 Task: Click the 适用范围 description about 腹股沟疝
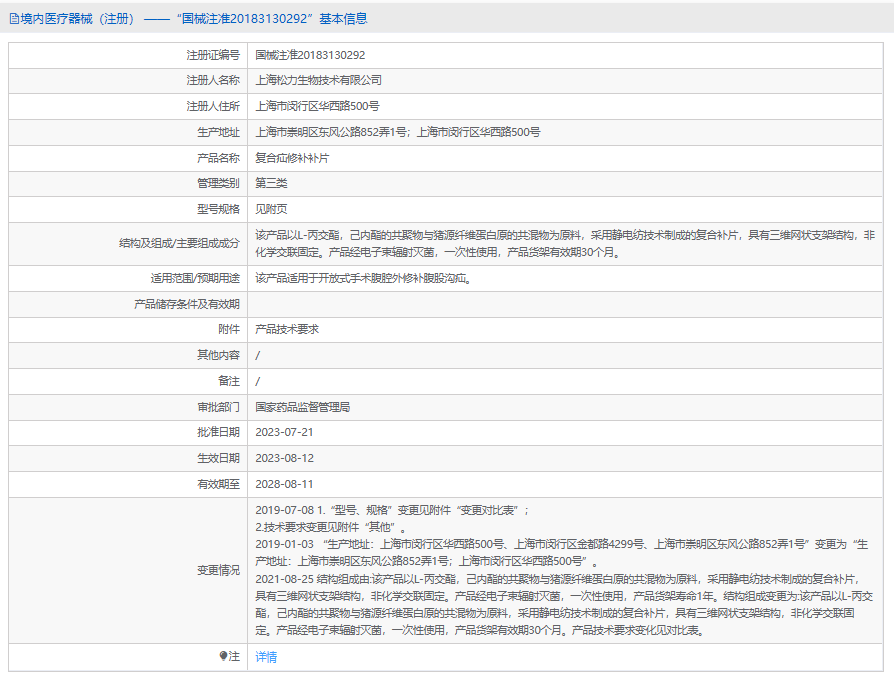click(x=362, y=278)
